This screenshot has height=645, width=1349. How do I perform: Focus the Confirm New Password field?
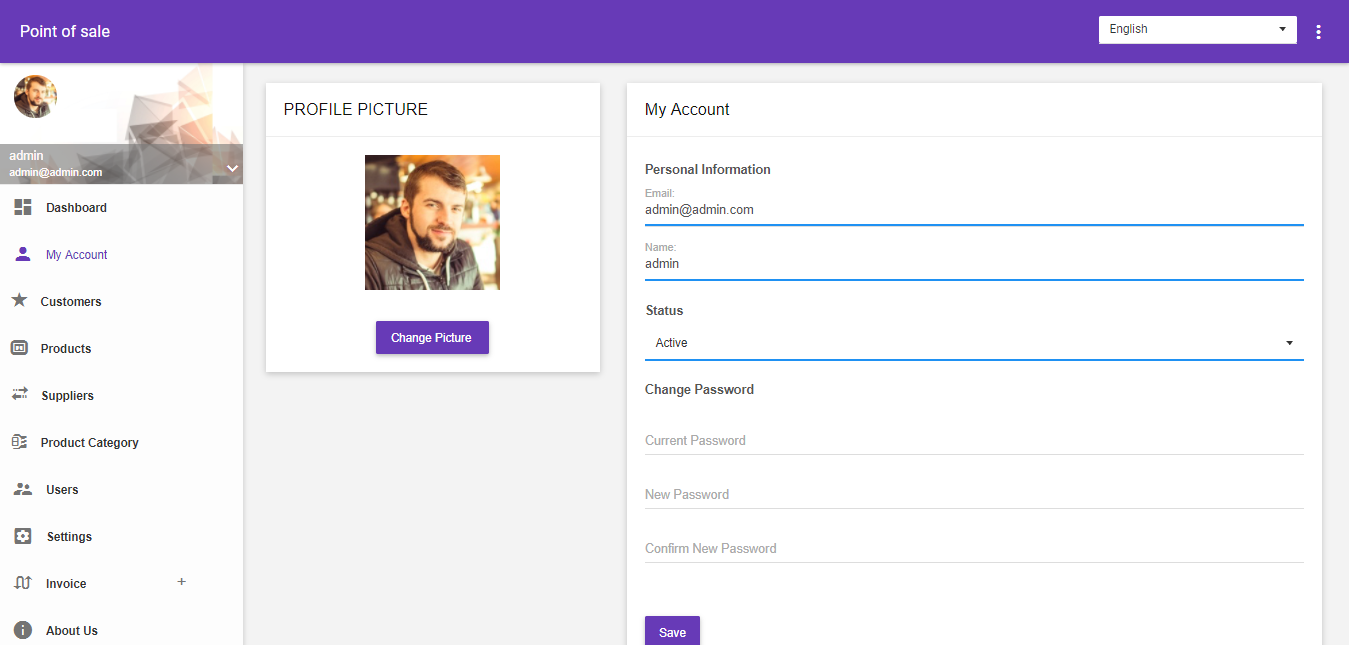tap(973, 549)
